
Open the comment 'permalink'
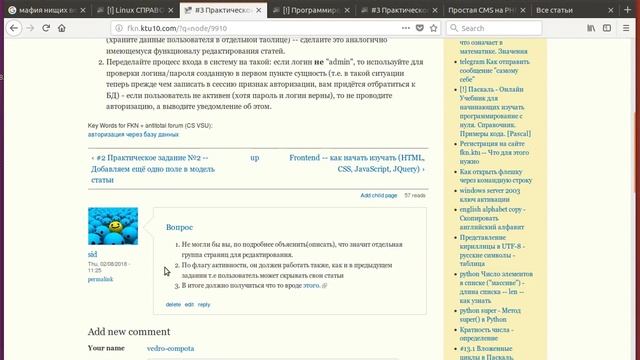click(x=100, y=279)
